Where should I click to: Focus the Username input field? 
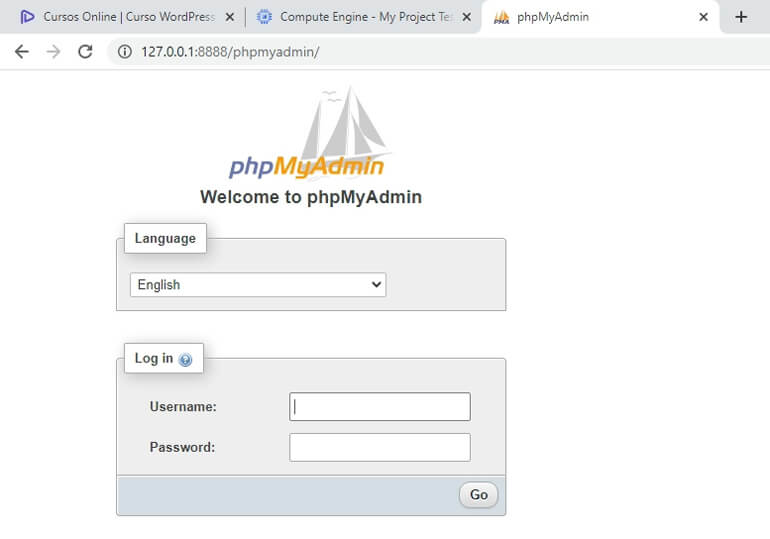380,406
